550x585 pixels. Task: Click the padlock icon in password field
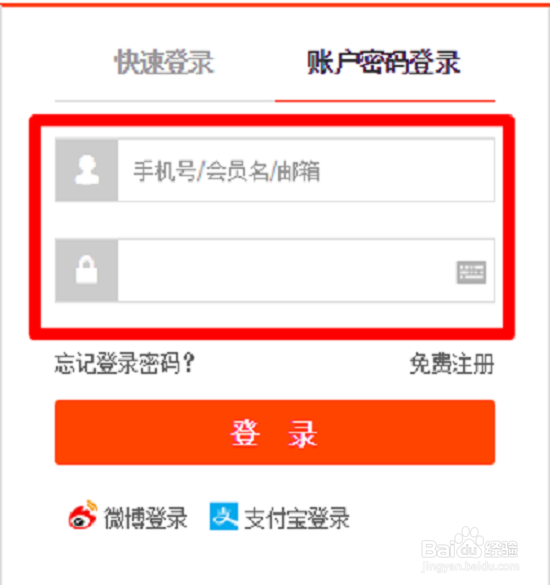tap(87, 270)
